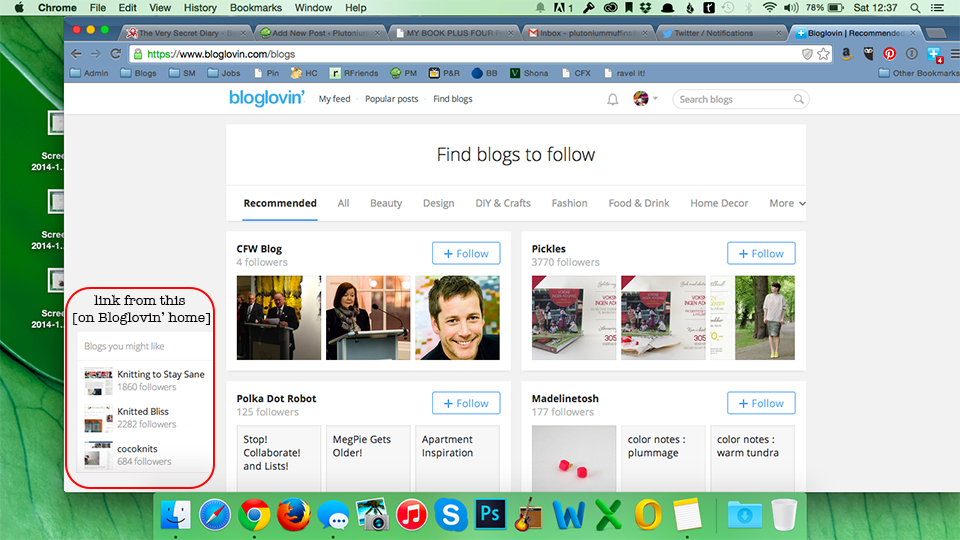960x540 pixels.
Task: Expand the More categories dropdown
Action: click(x=787, y=203)
